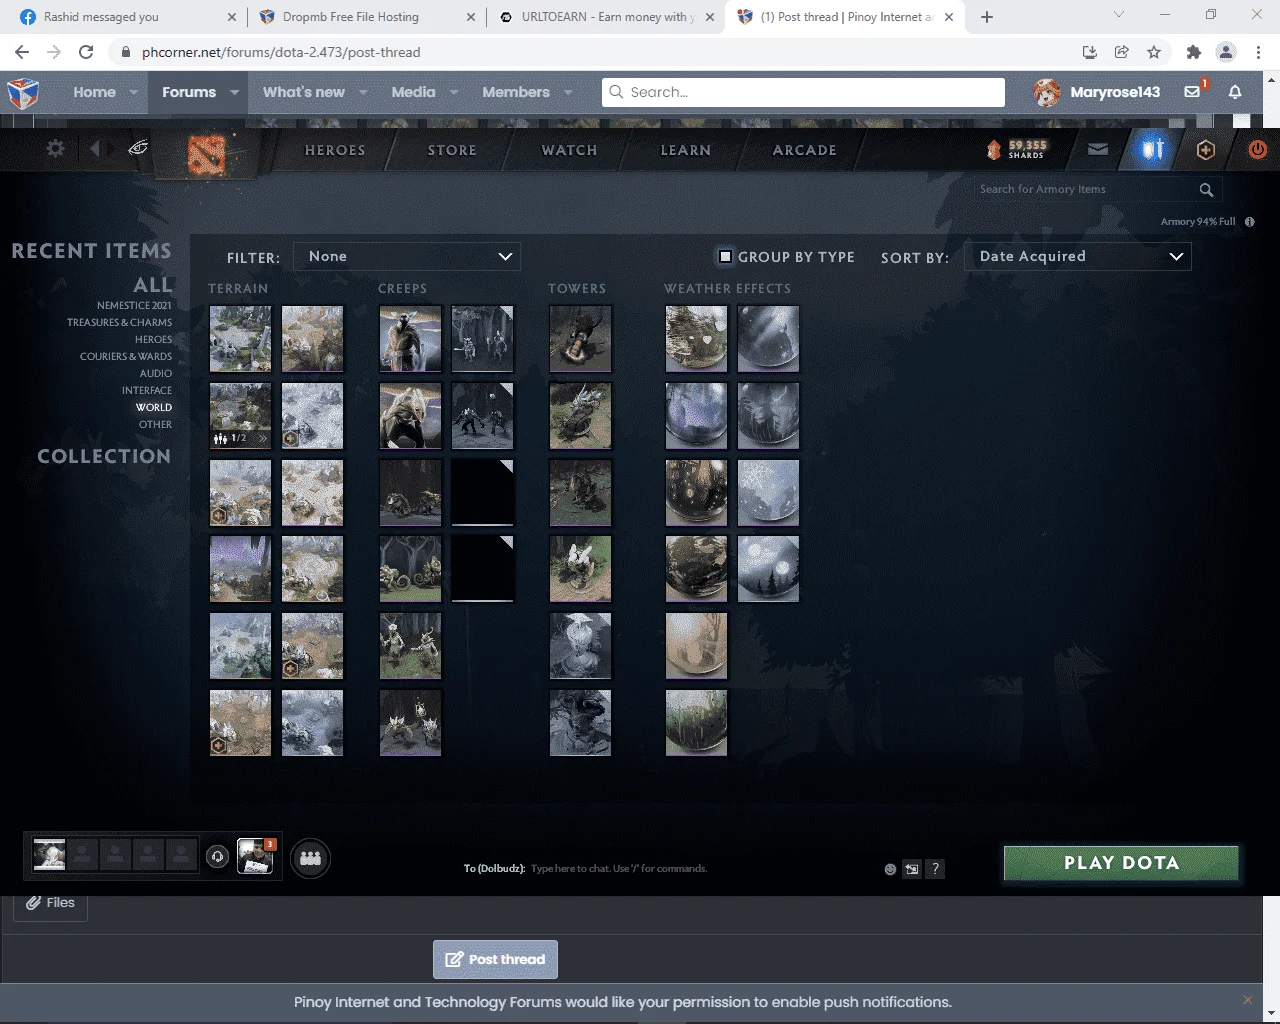Screen dimensions: 1280x1024
Task: Open Dota settings gear icon
Action: 55,149
